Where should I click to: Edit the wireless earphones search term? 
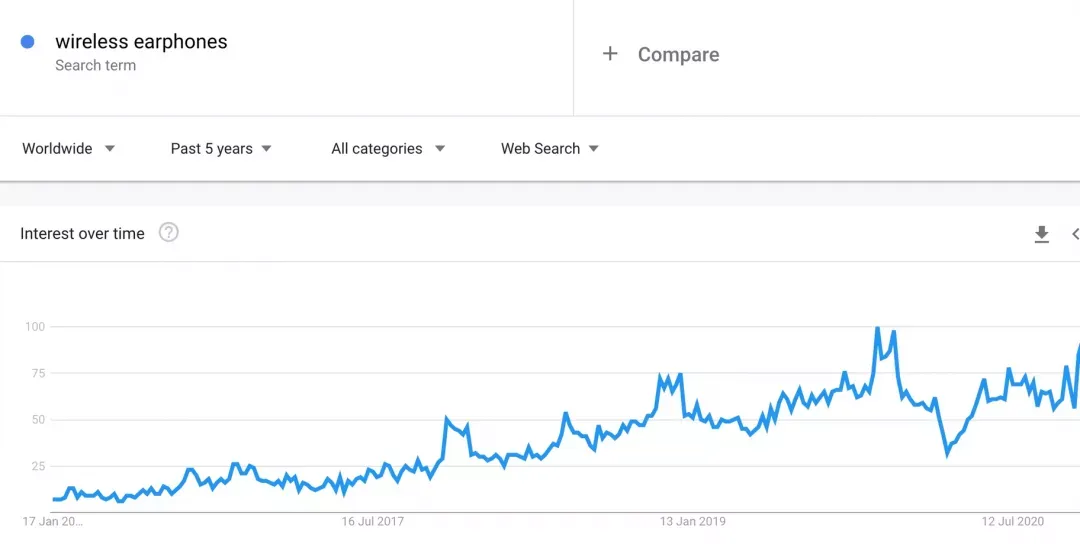tap(141, 42)
